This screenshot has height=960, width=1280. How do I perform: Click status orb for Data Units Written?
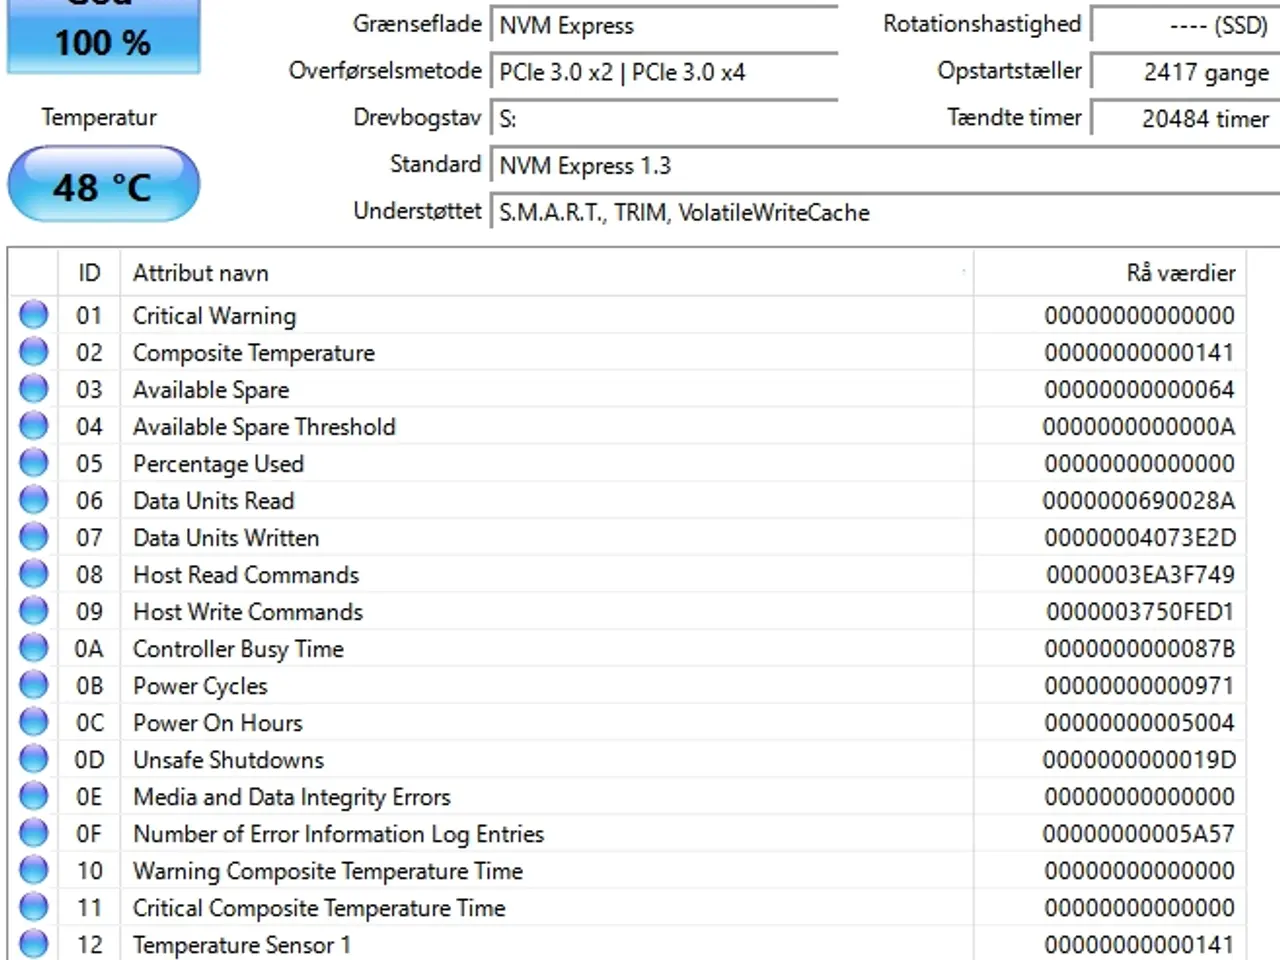click(33, 537)
